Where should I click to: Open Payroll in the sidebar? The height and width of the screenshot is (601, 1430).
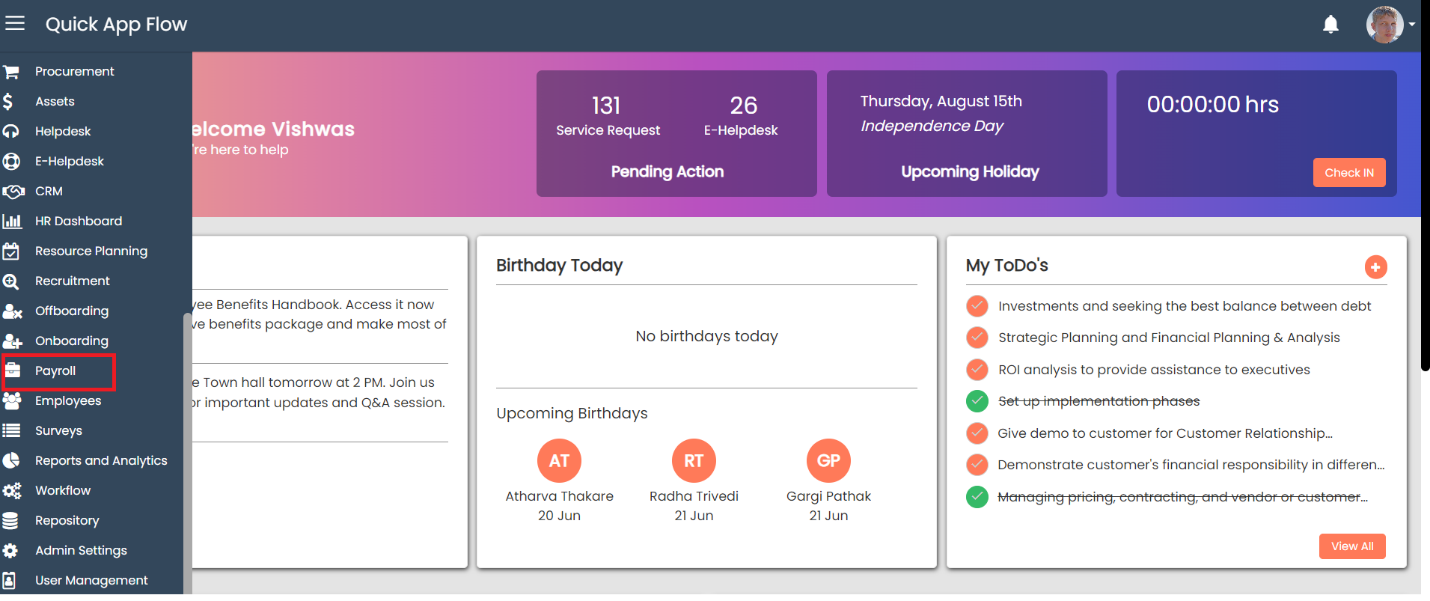(x=56, y=371)
